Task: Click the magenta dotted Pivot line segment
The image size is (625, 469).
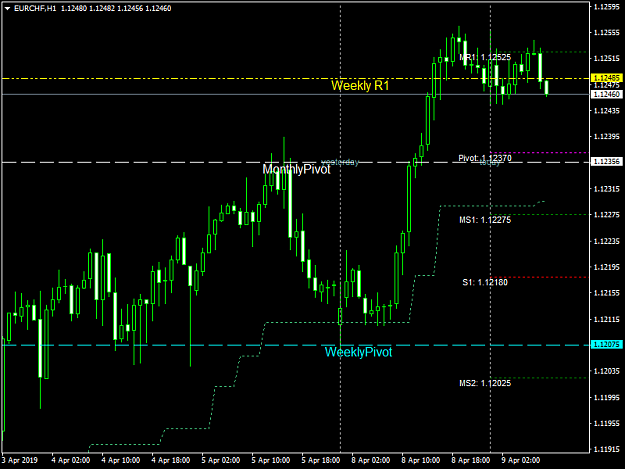Action: click(539, 153)
